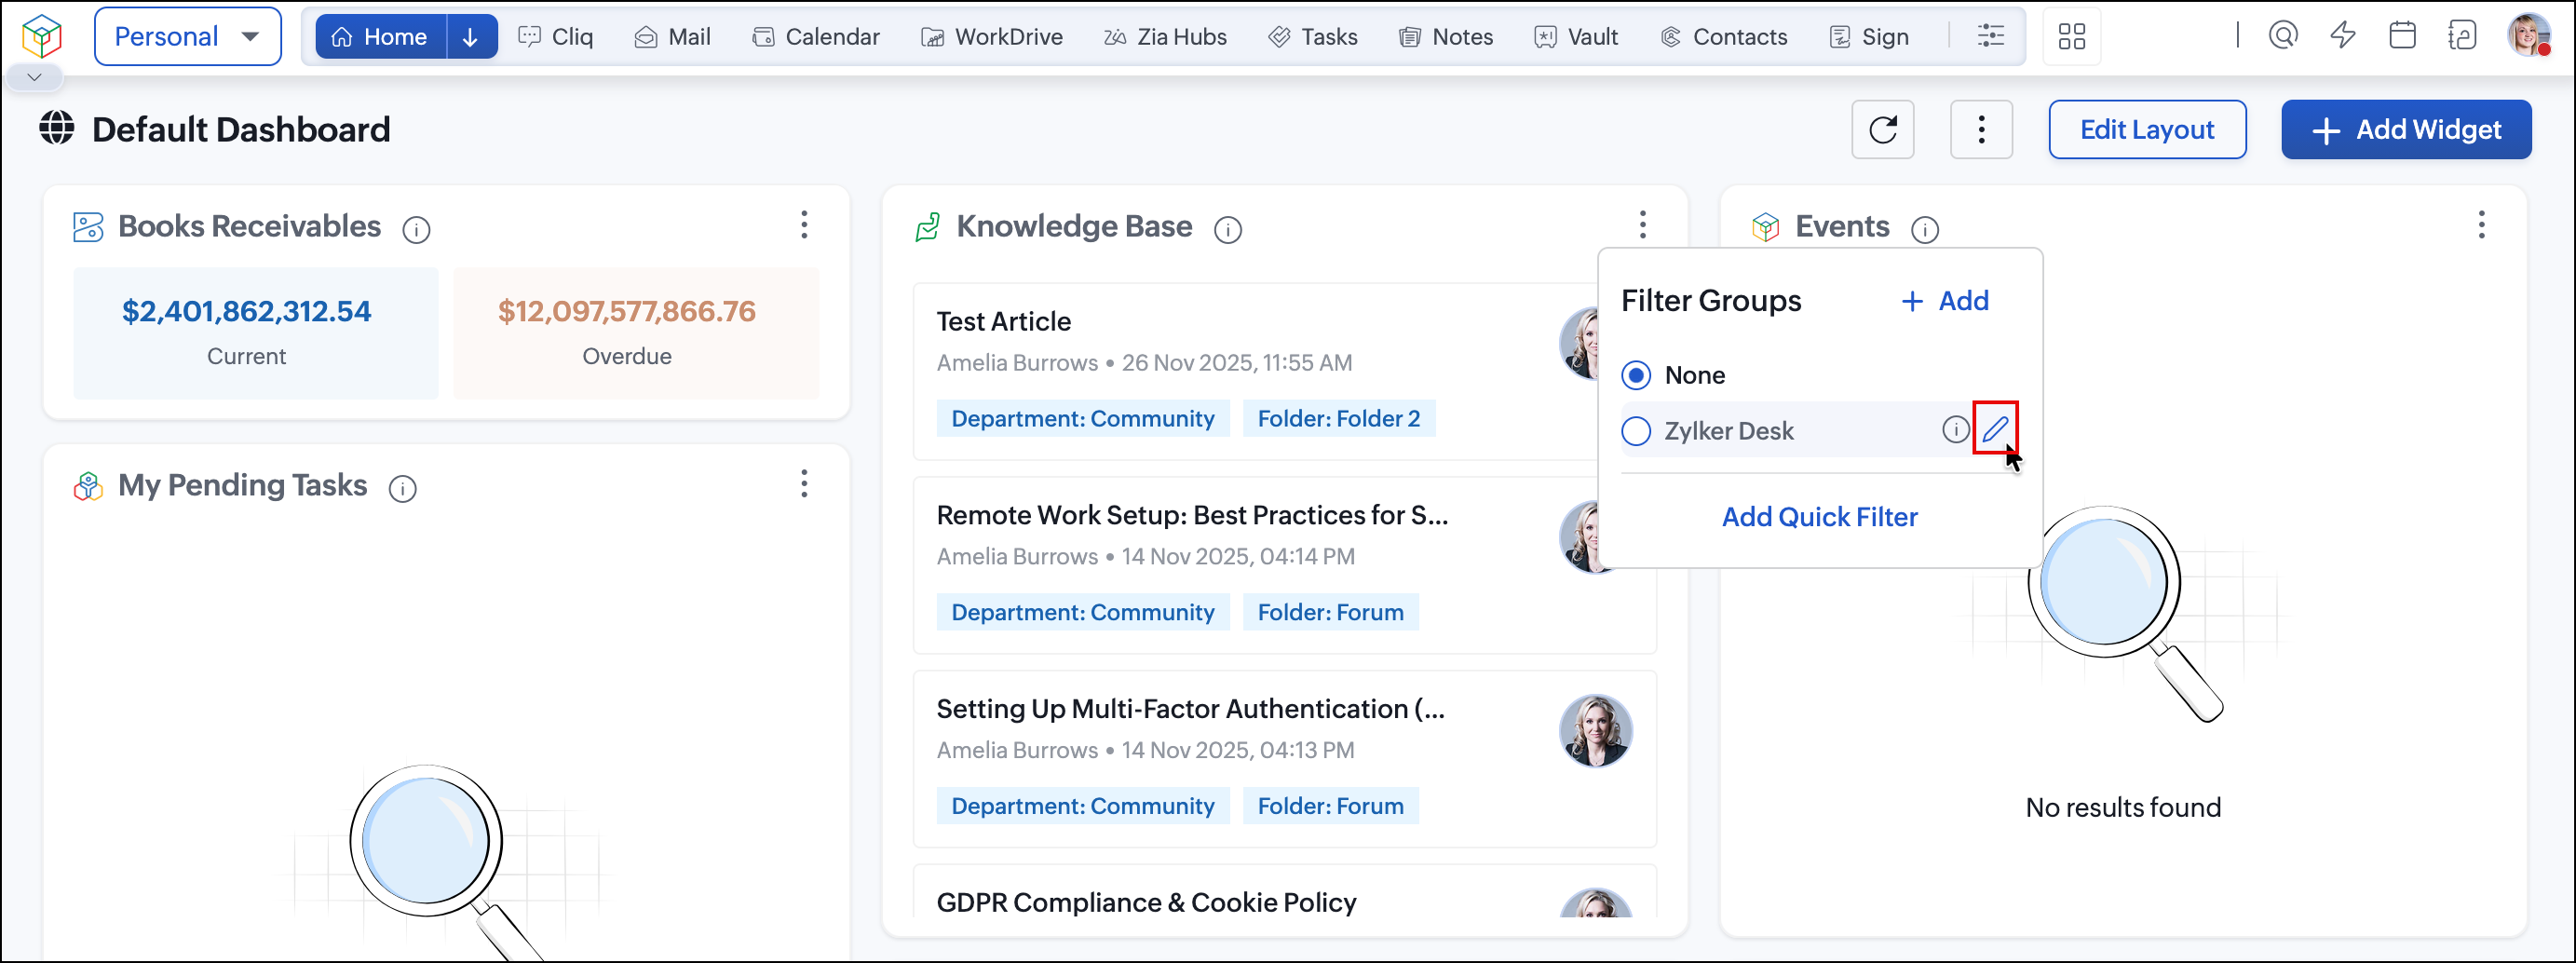Open the lightning bolt quick actions

click(x=2343, y=36)
